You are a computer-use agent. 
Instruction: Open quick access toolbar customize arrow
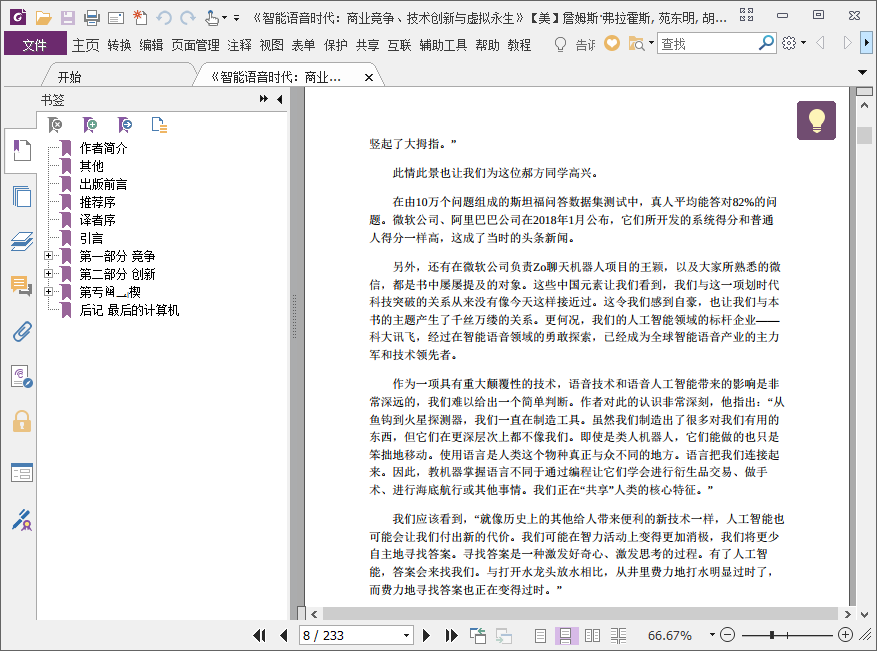point(237,18)
